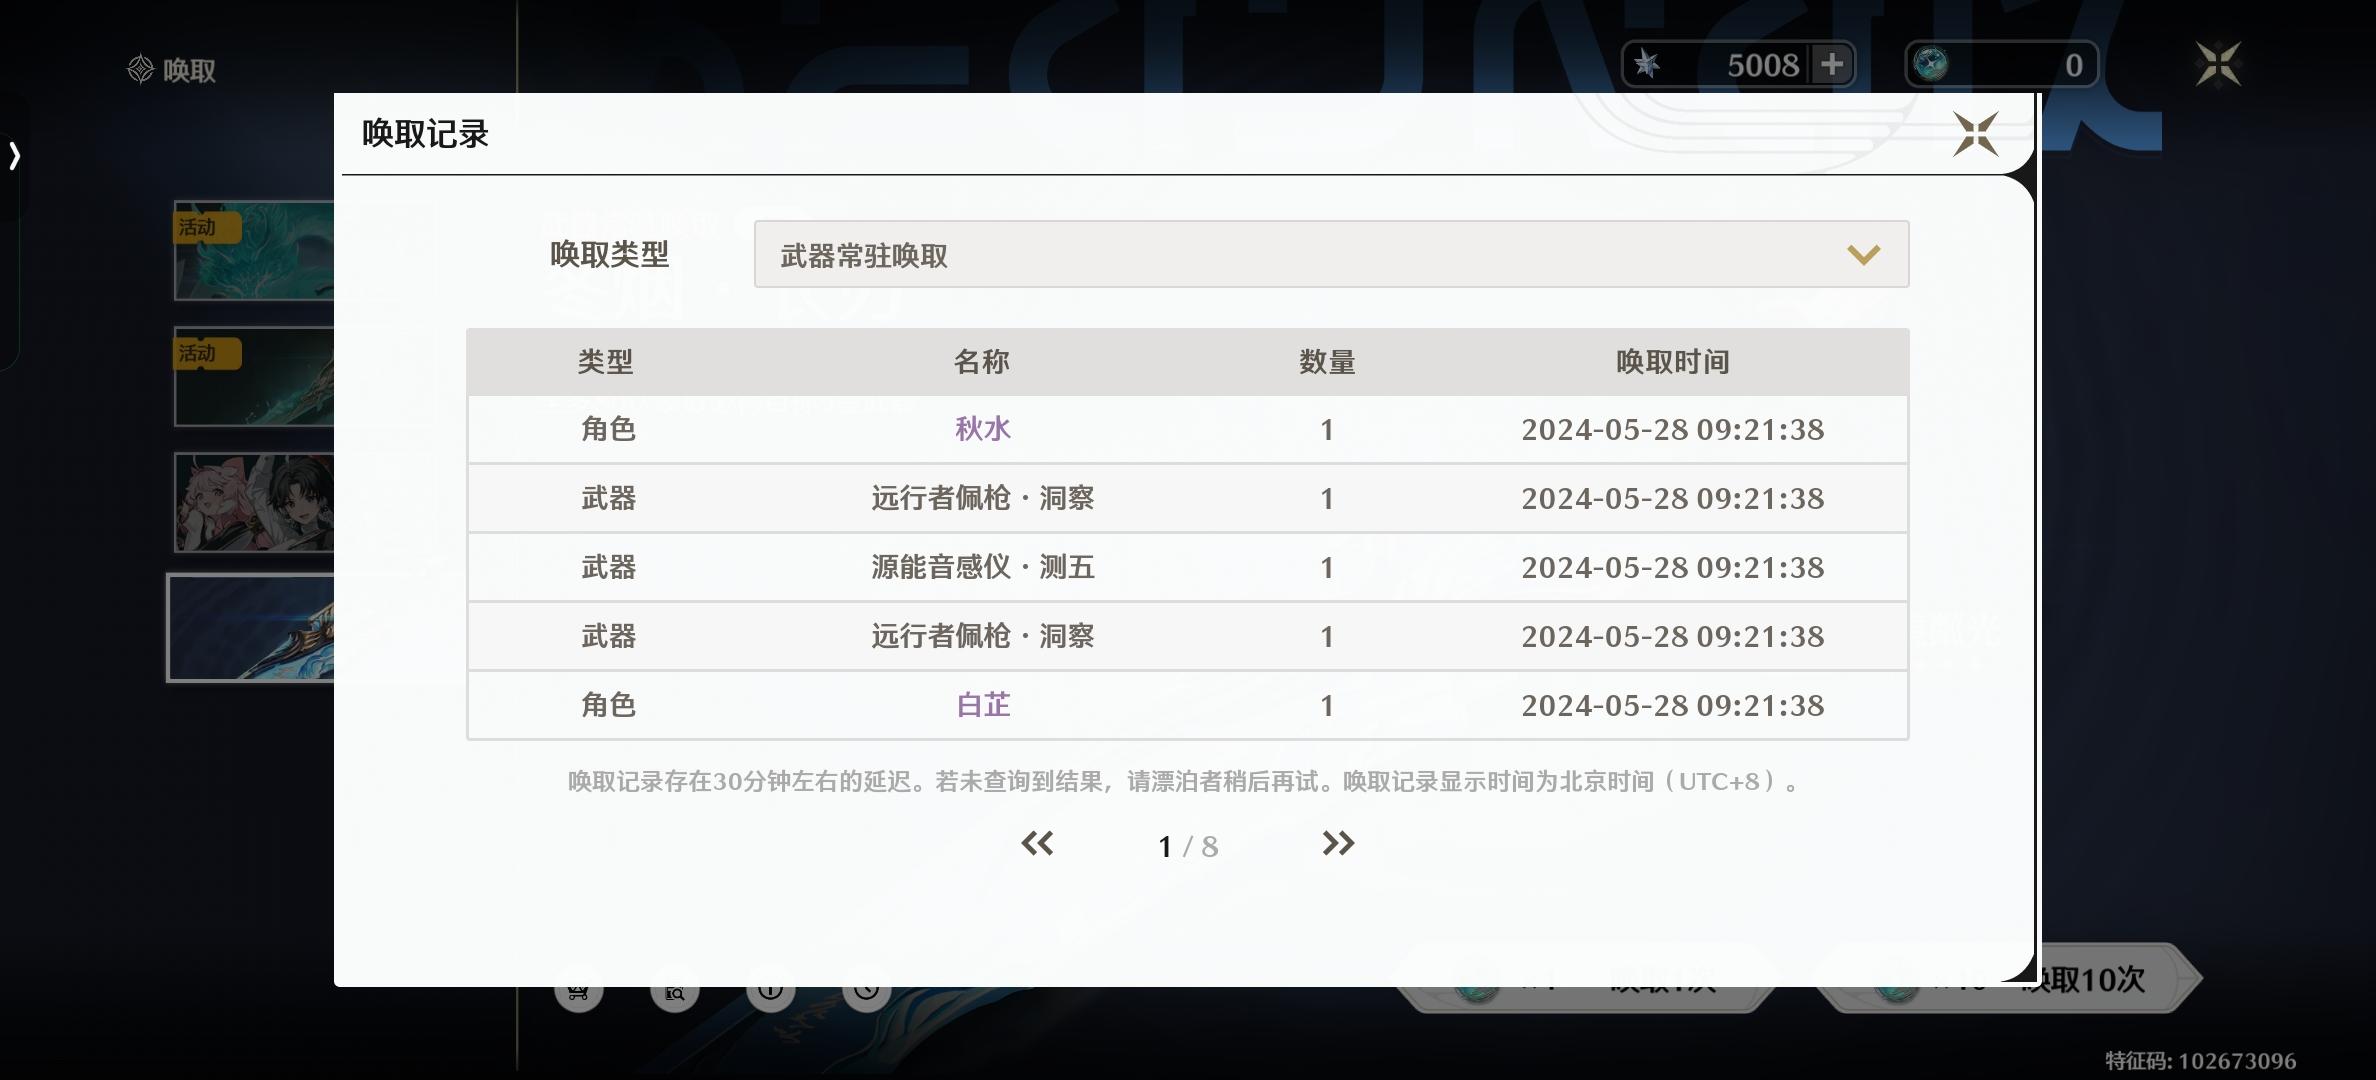Image resolution: width=2376 pixels, height=1080 pixels.
Task: Click the 唤取 emblem icon top-left
Action: point(140,70)
